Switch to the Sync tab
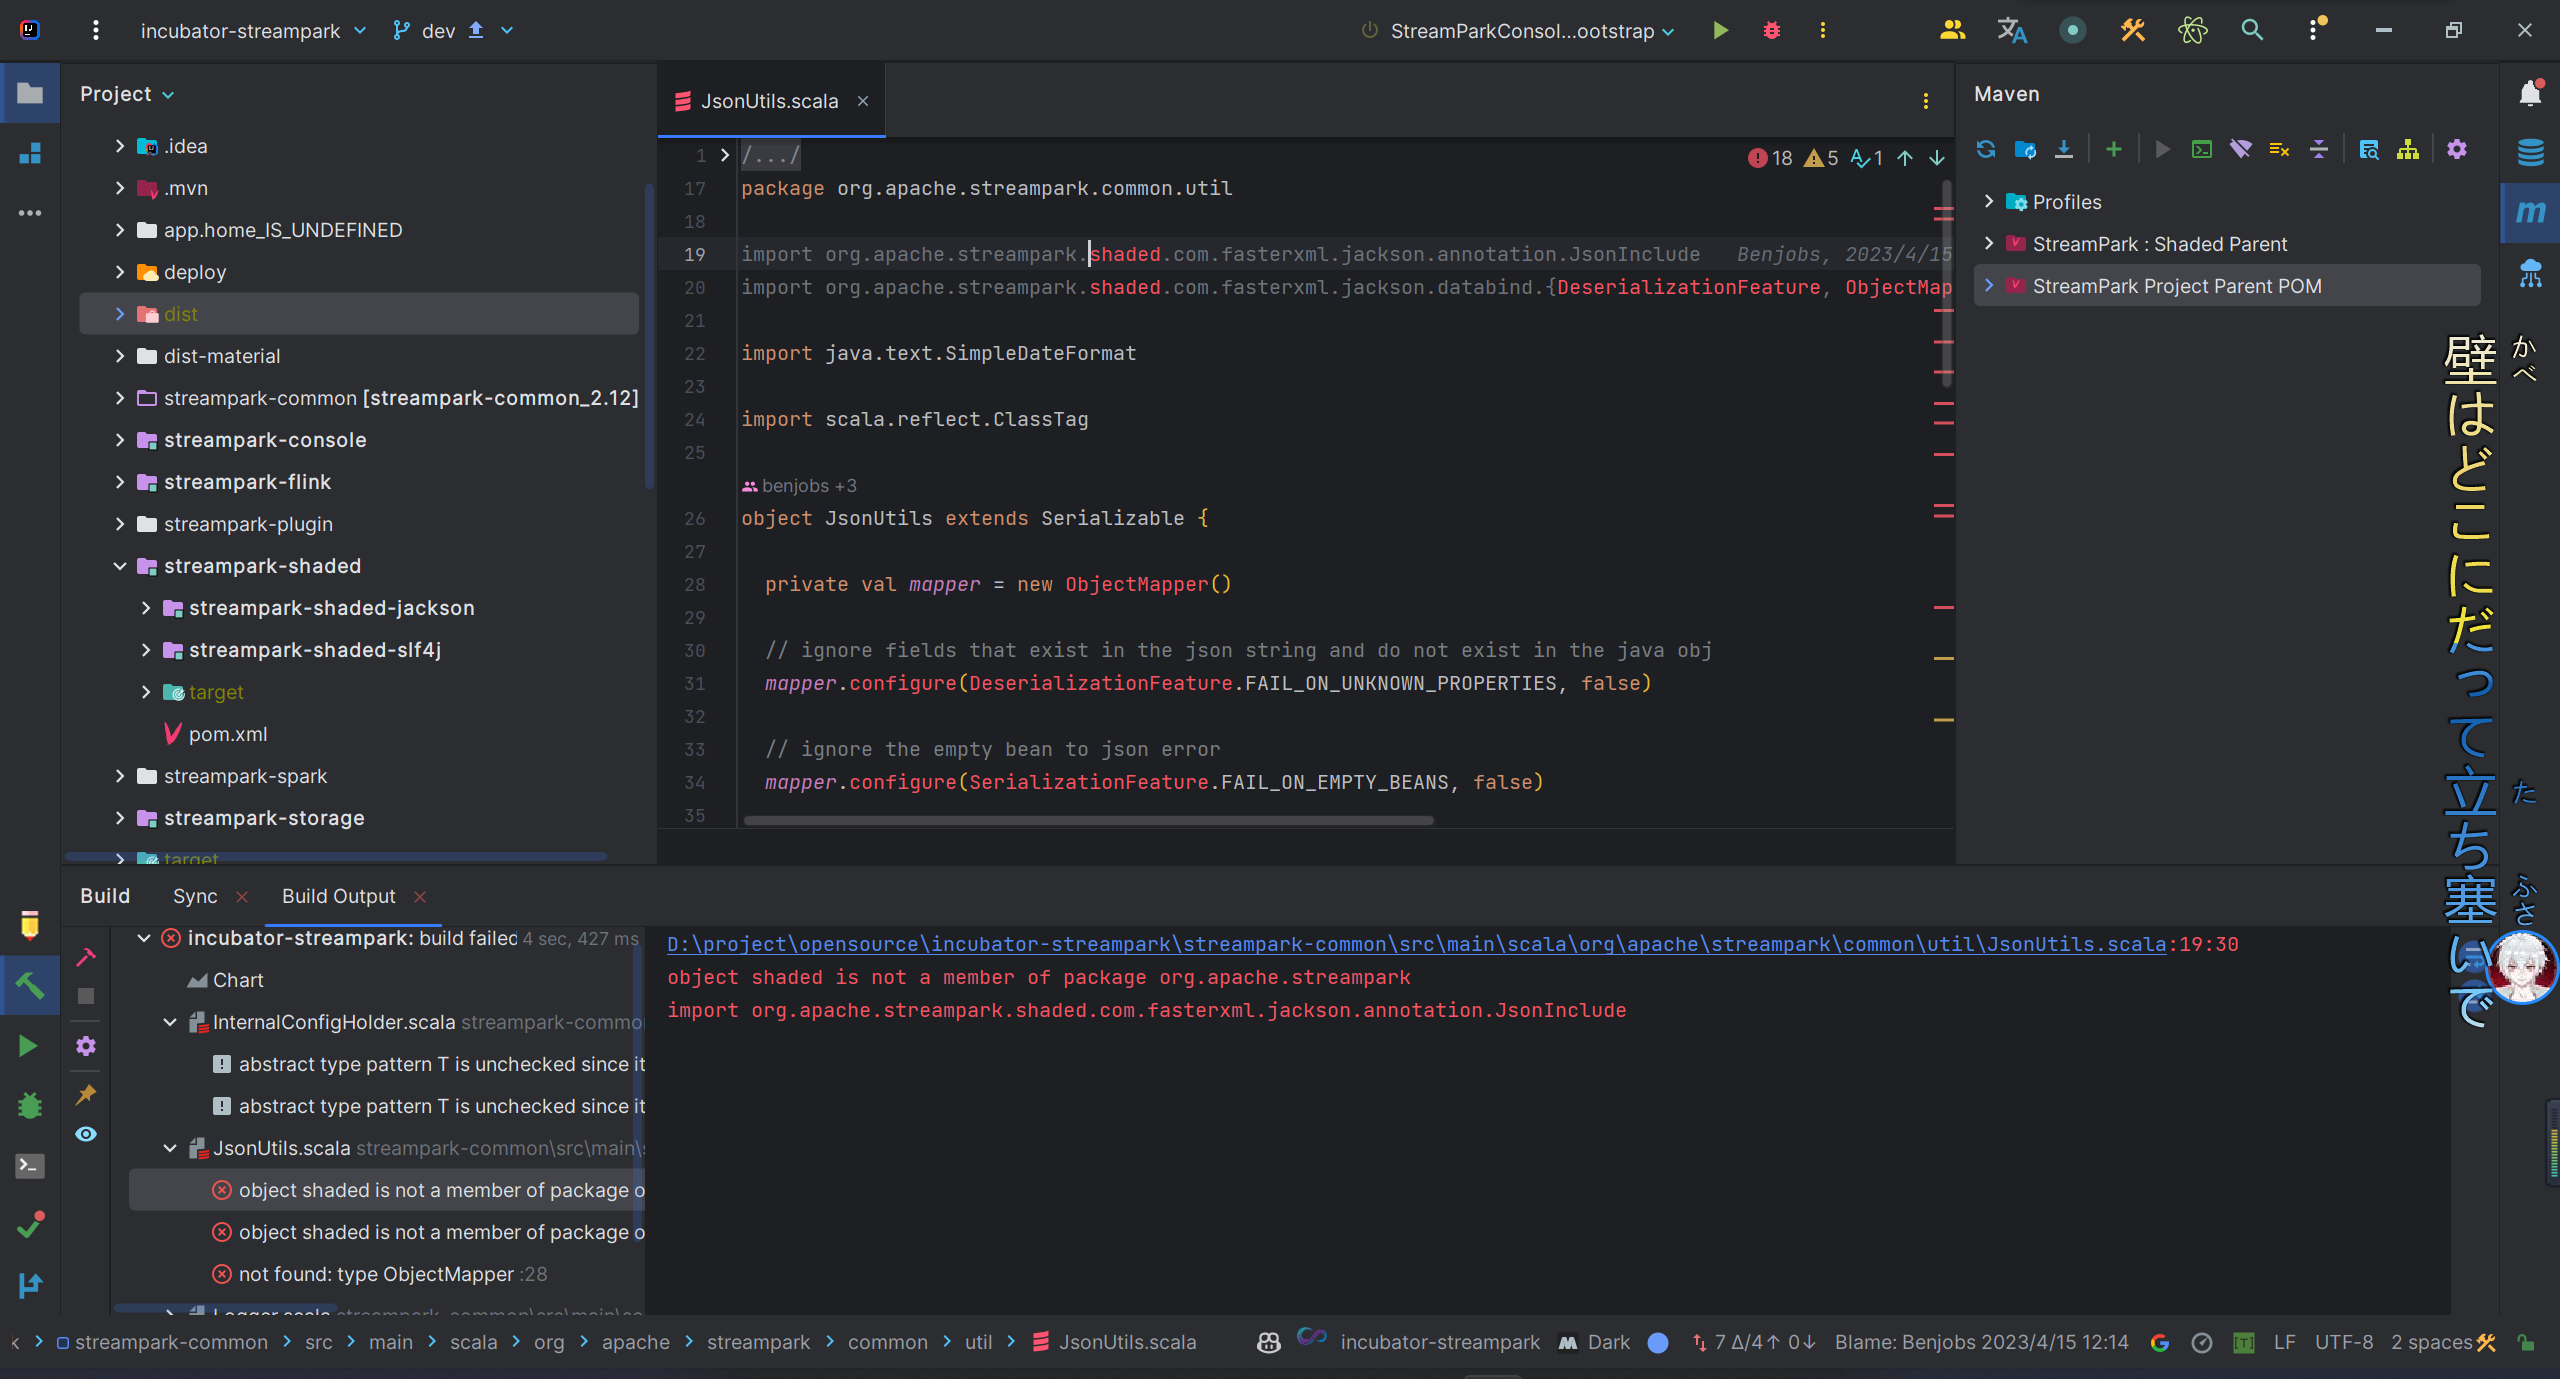 (x=195, y=896)
